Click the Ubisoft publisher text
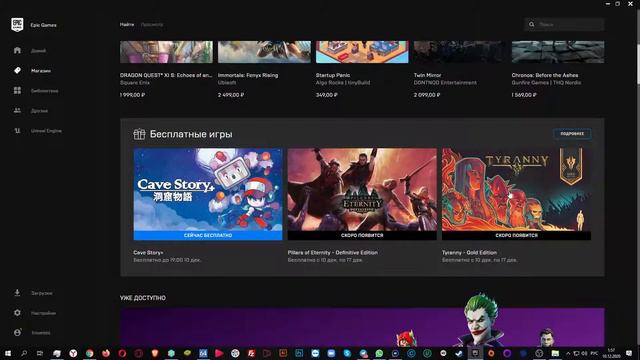Screen dimensions: 640x360 click(x=227, y=82)
